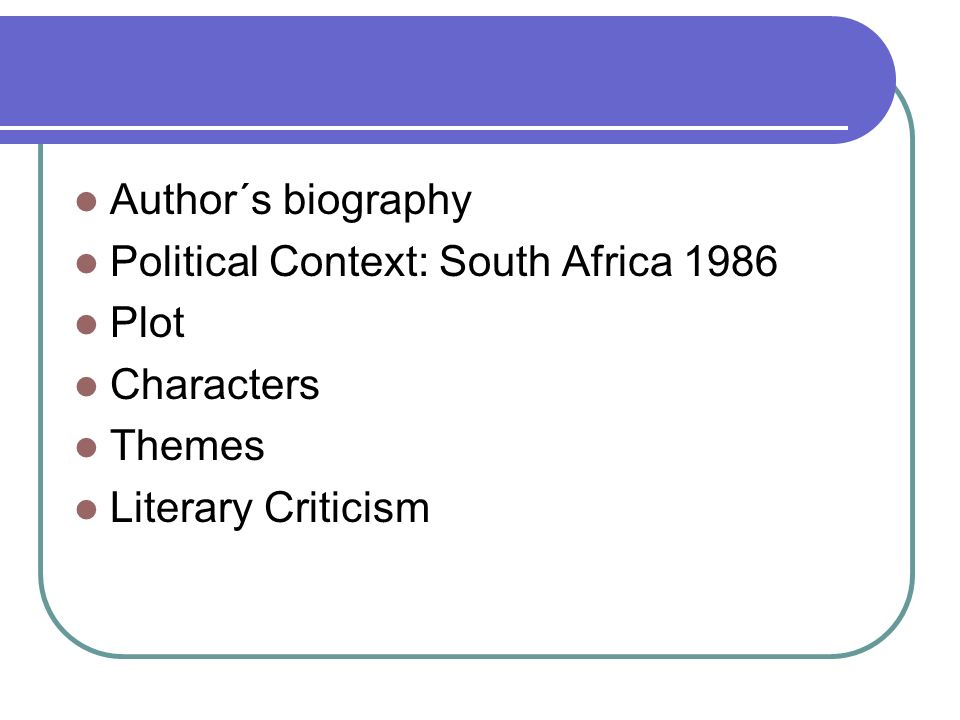
Task: Select the bullet next to Political Context
Action: (86, 264)
